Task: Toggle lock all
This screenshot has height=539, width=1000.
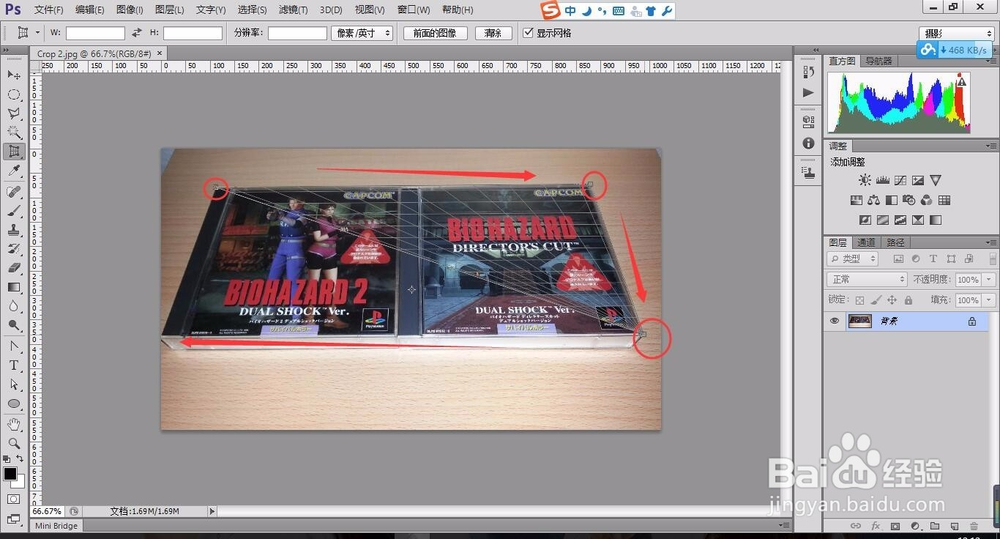Action: pyautogui.click(x=908, y=300)
